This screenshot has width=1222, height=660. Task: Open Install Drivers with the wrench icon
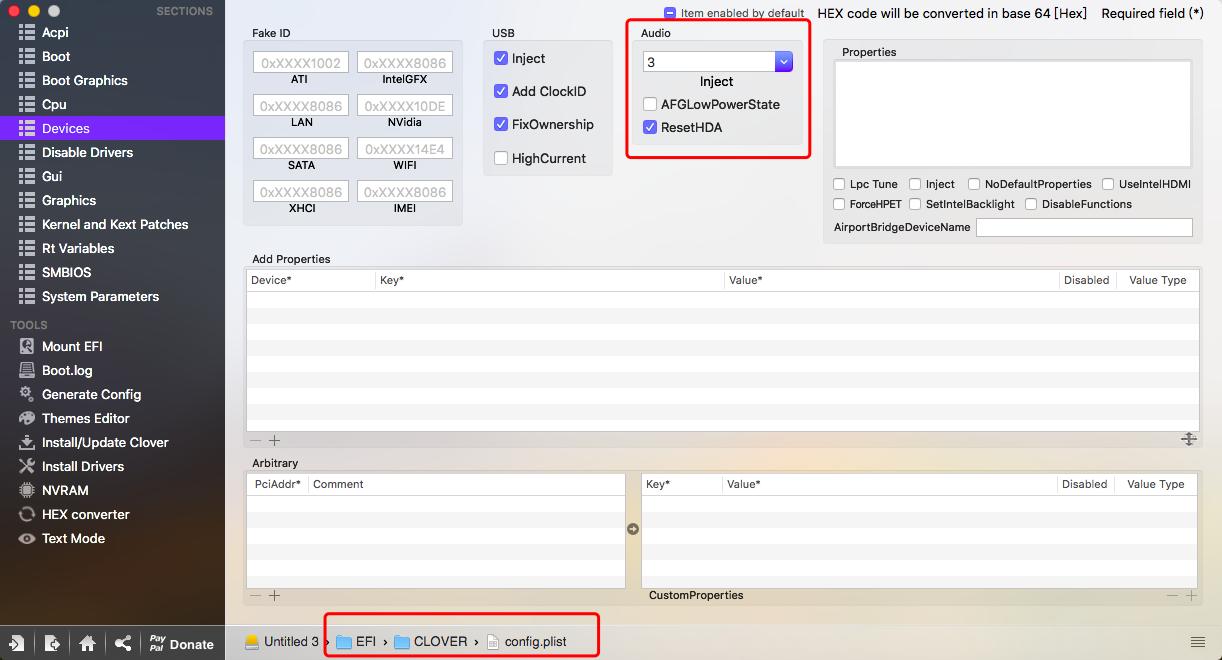(83, 466)
